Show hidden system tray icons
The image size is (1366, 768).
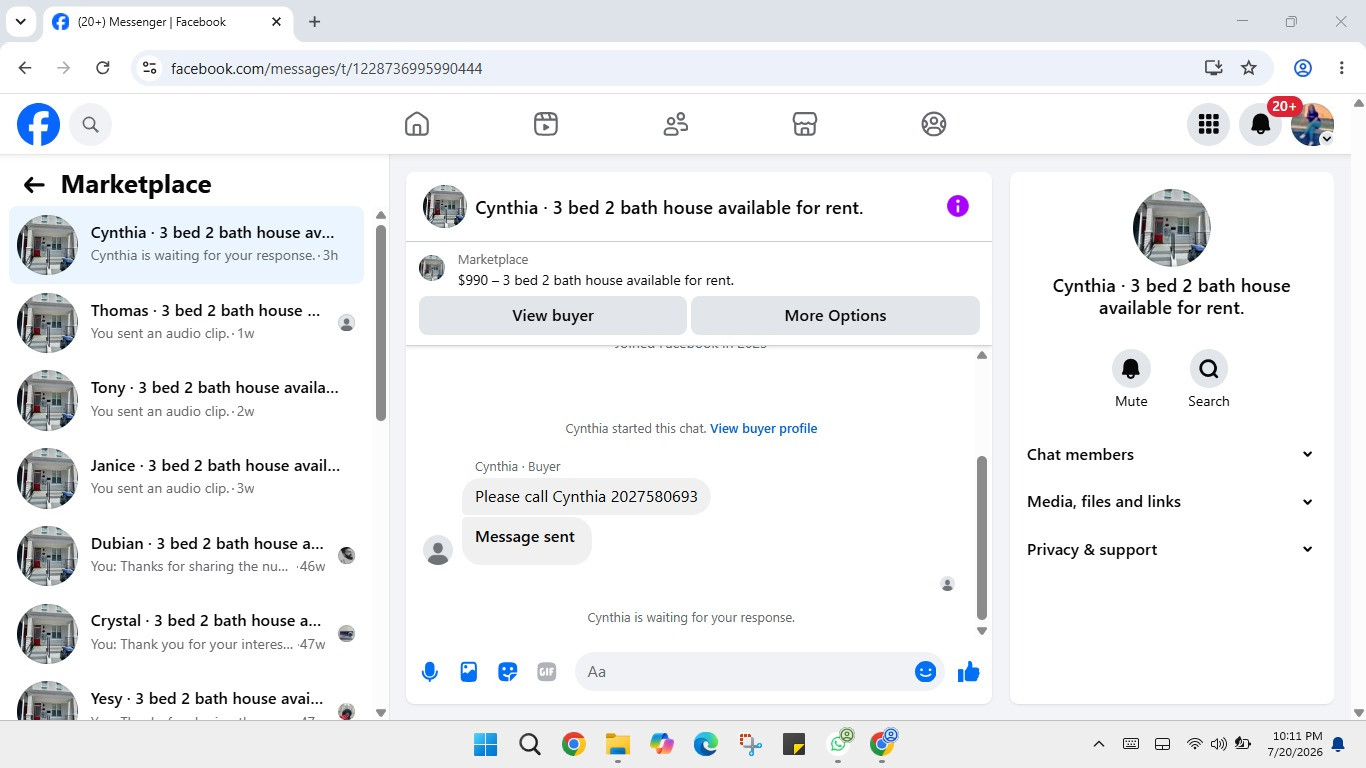coord(1098,744)
